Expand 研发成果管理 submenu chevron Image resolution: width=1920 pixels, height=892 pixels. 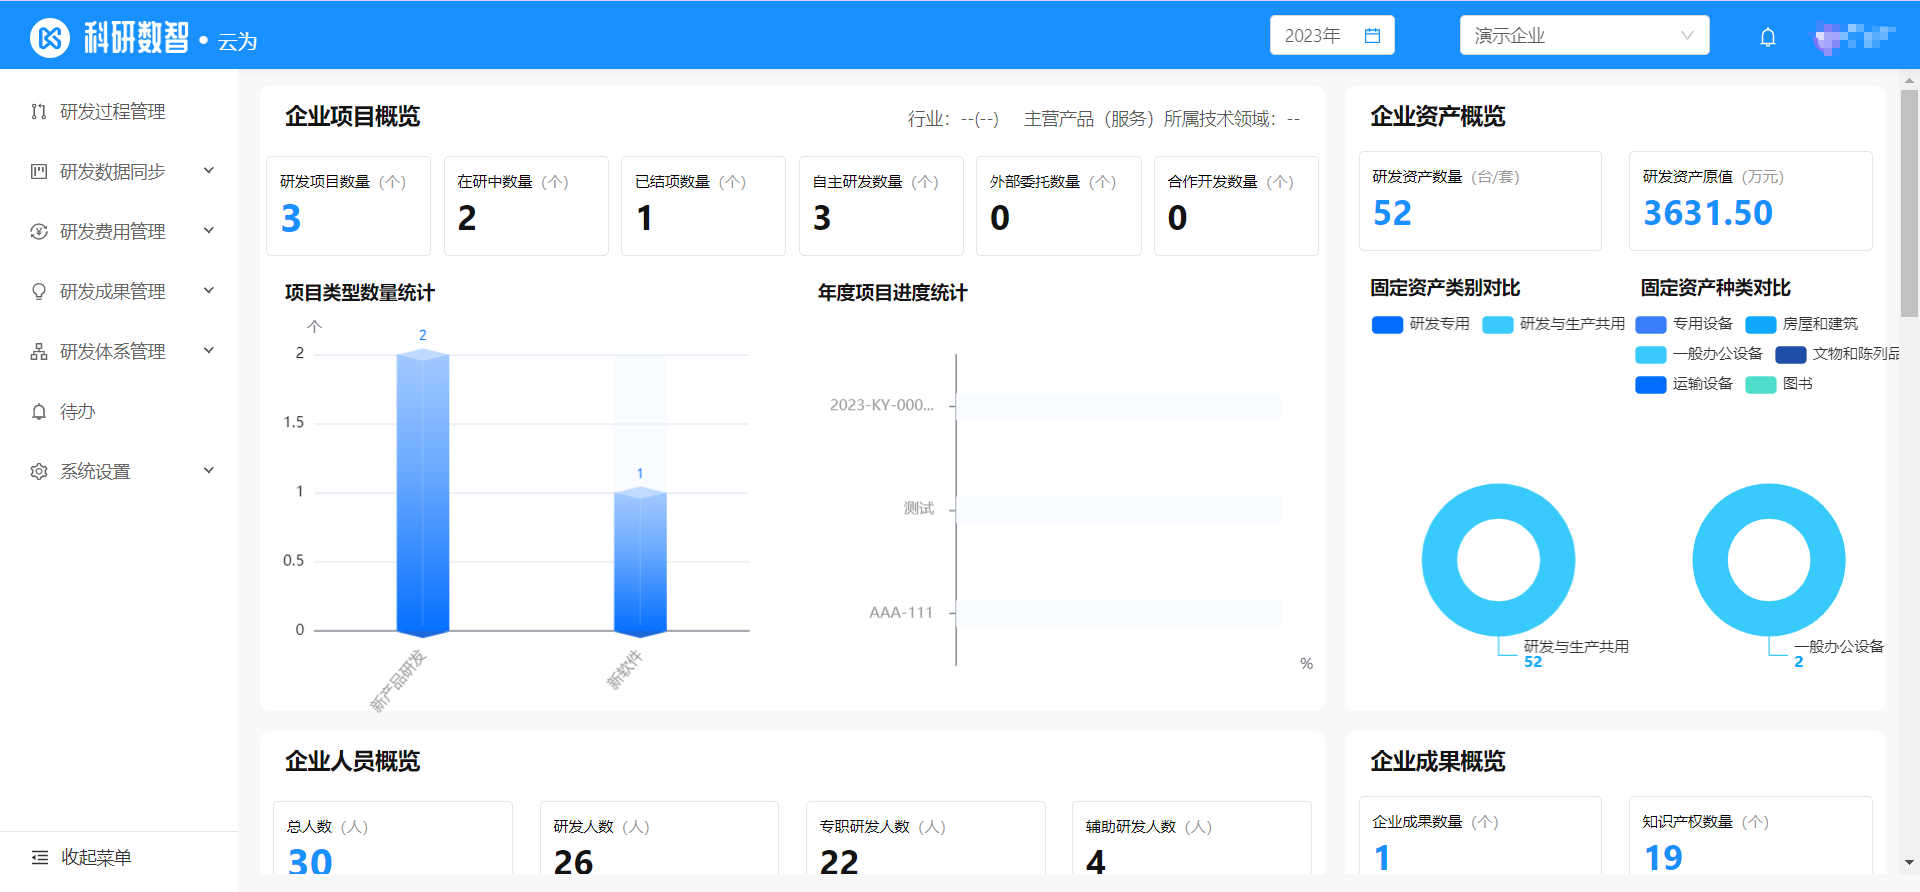tap(209, 291)
